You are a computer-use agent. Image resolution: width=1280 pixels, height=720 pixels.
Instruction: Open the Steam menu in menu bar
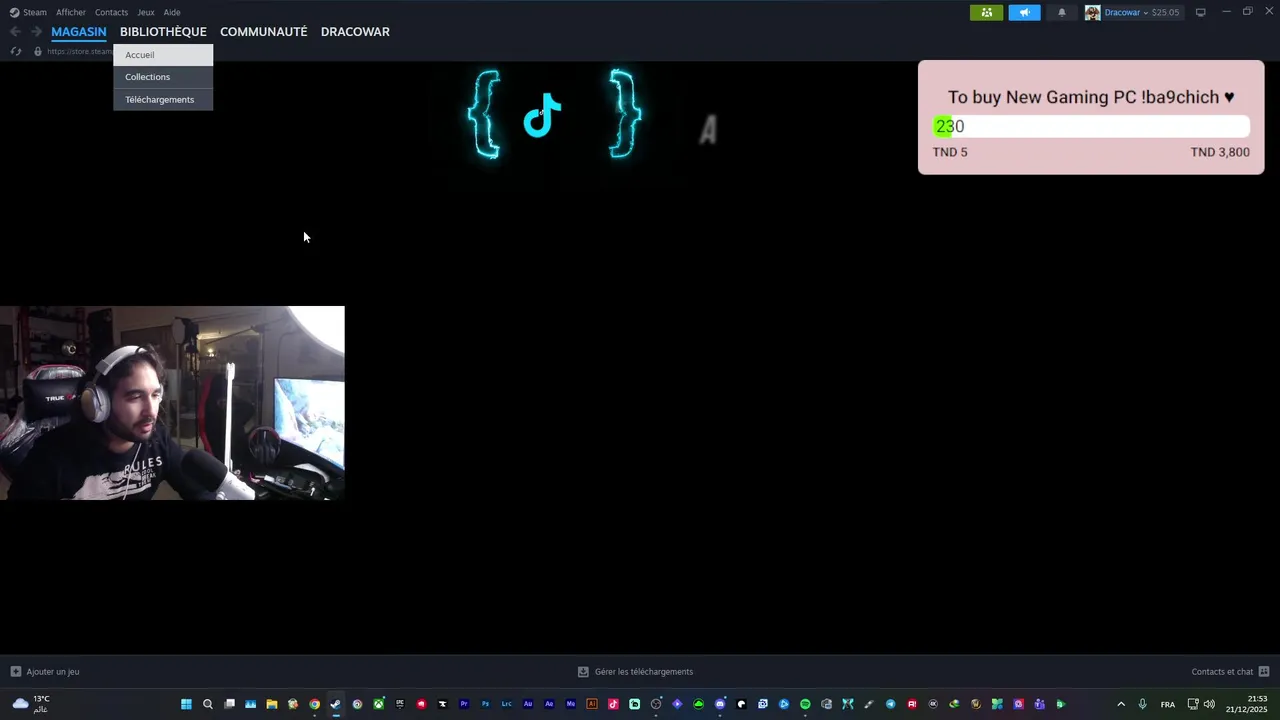click(28, 12)
